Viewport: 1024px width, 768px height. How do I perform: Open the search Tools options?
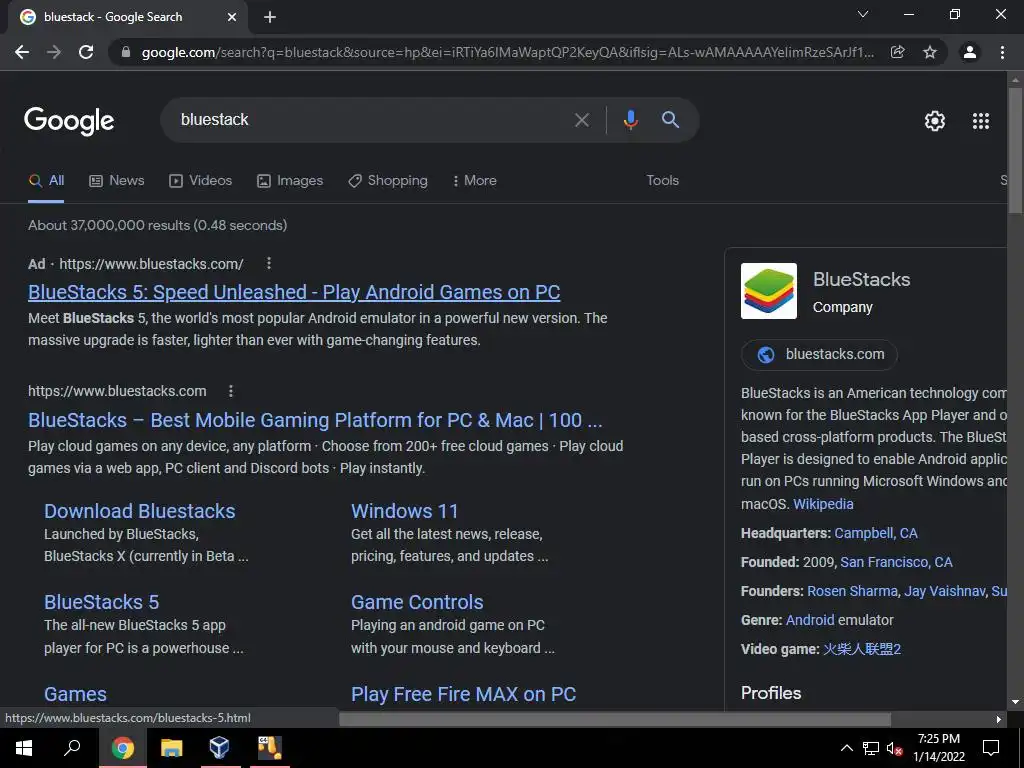[662, 181]
